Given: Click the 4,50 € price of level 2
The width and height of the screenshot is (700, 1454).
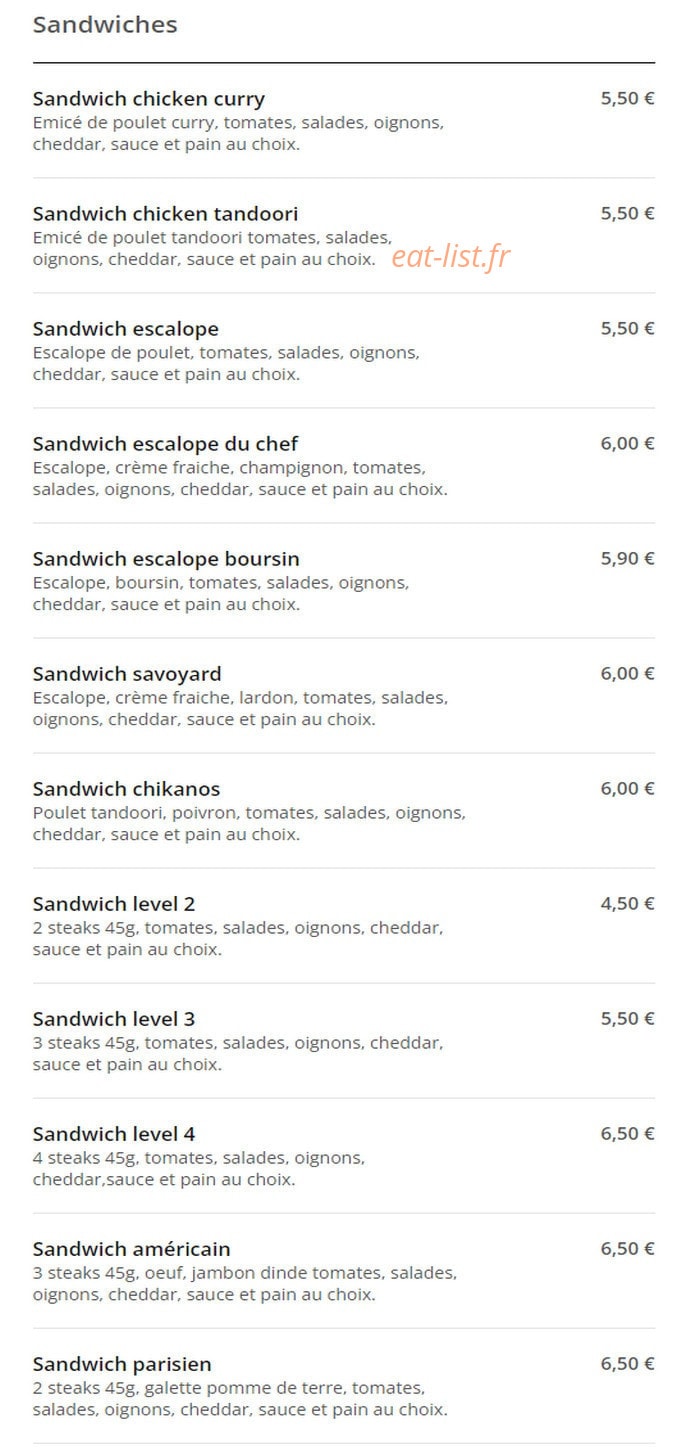Looking at the screenshot, I should (627, 903).
